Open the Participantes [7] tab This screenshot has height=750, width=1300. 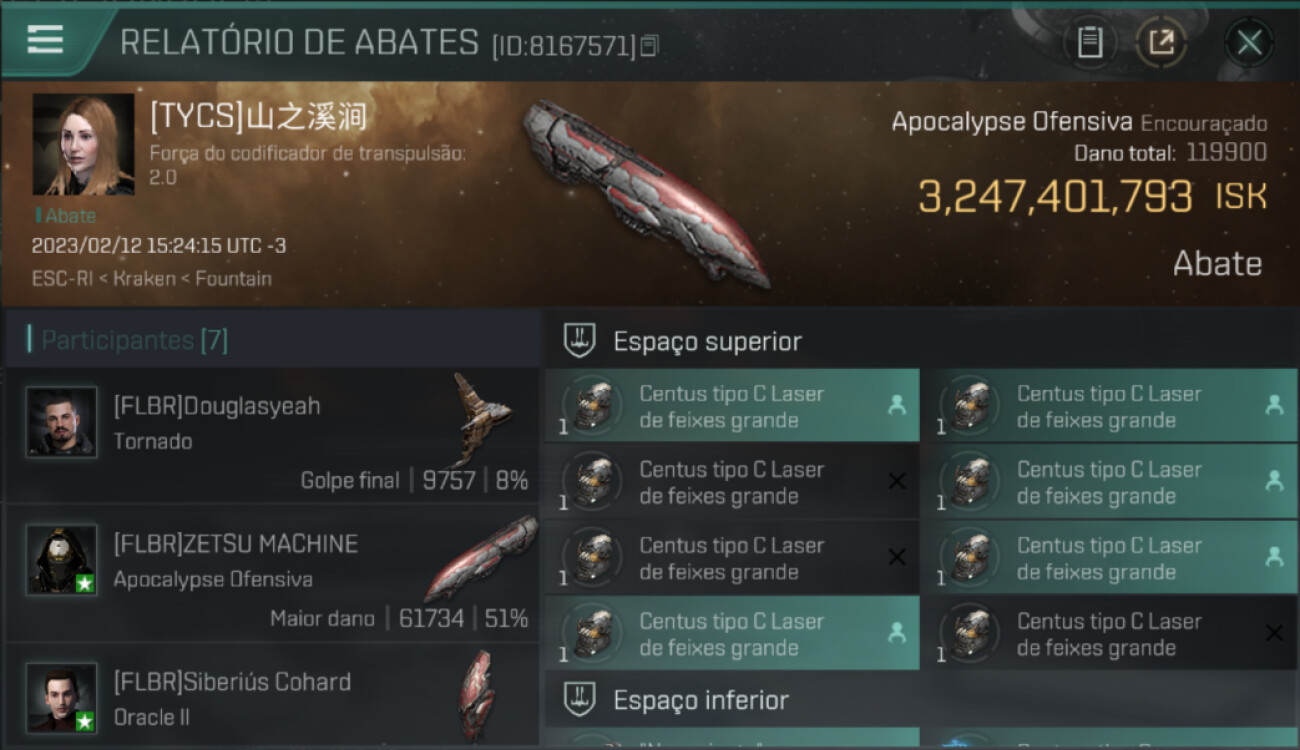134,340
